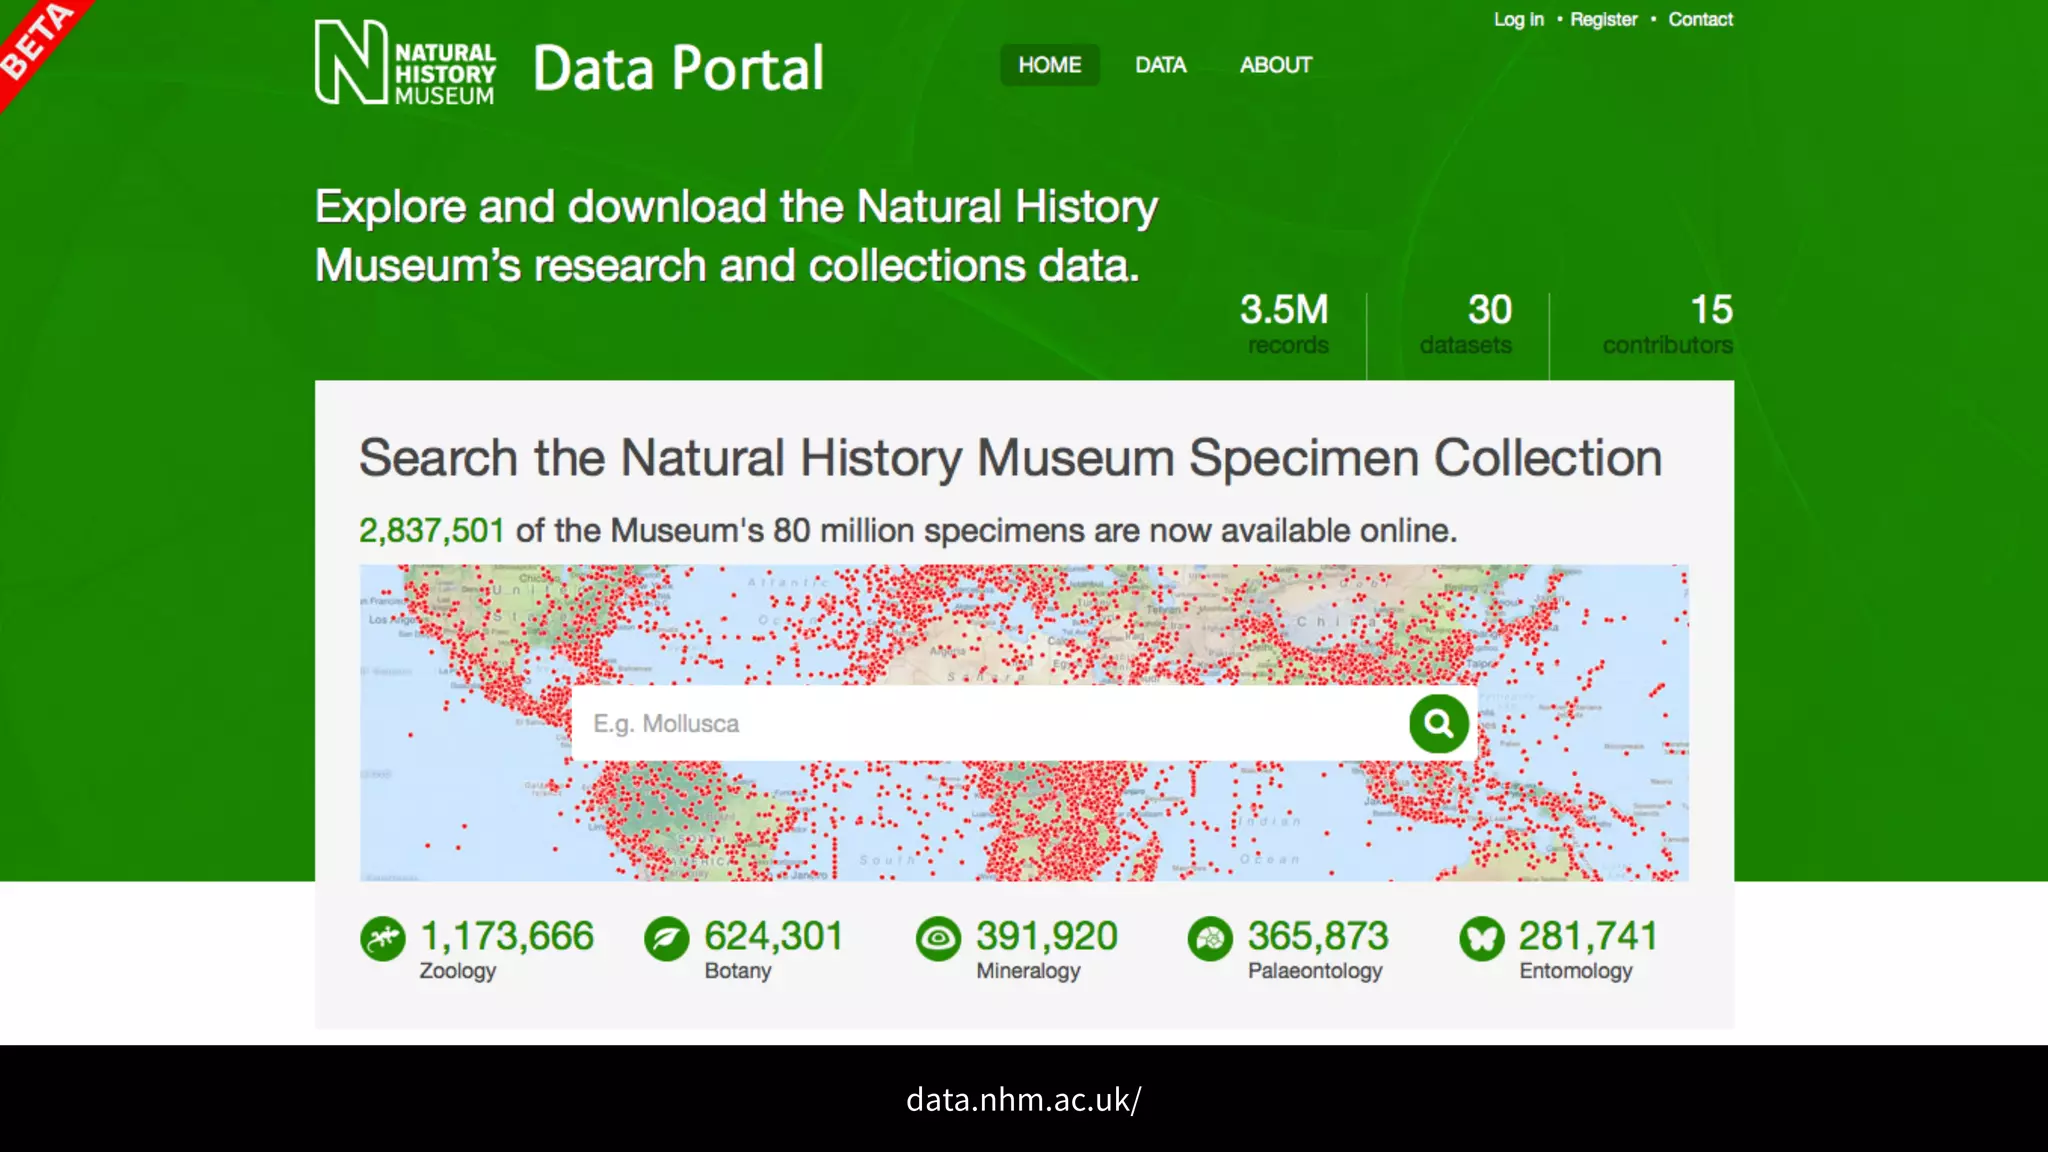This screenshot has width=2048, height=1152.
Task: Click the red BETA corner ribbon
Action: coord(35,40)
